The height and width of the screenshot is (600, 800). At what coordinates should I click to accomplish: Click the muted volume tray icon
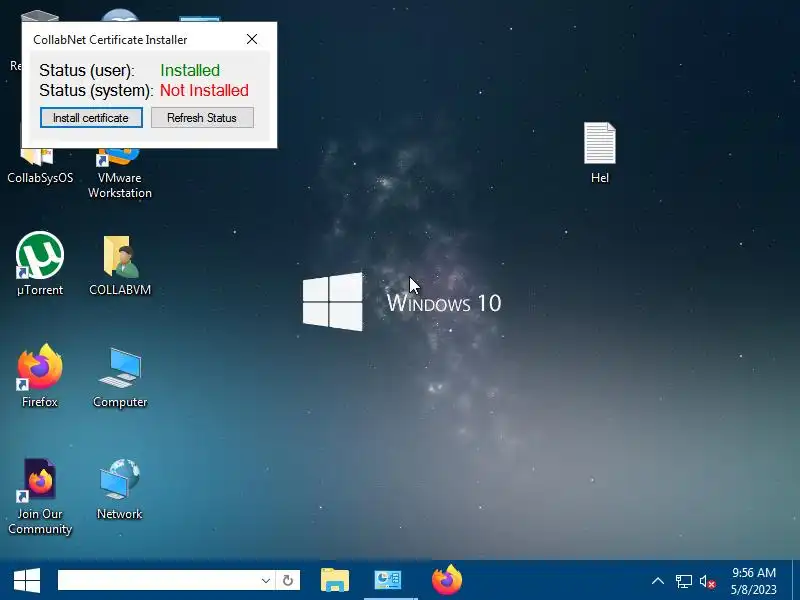707,581
